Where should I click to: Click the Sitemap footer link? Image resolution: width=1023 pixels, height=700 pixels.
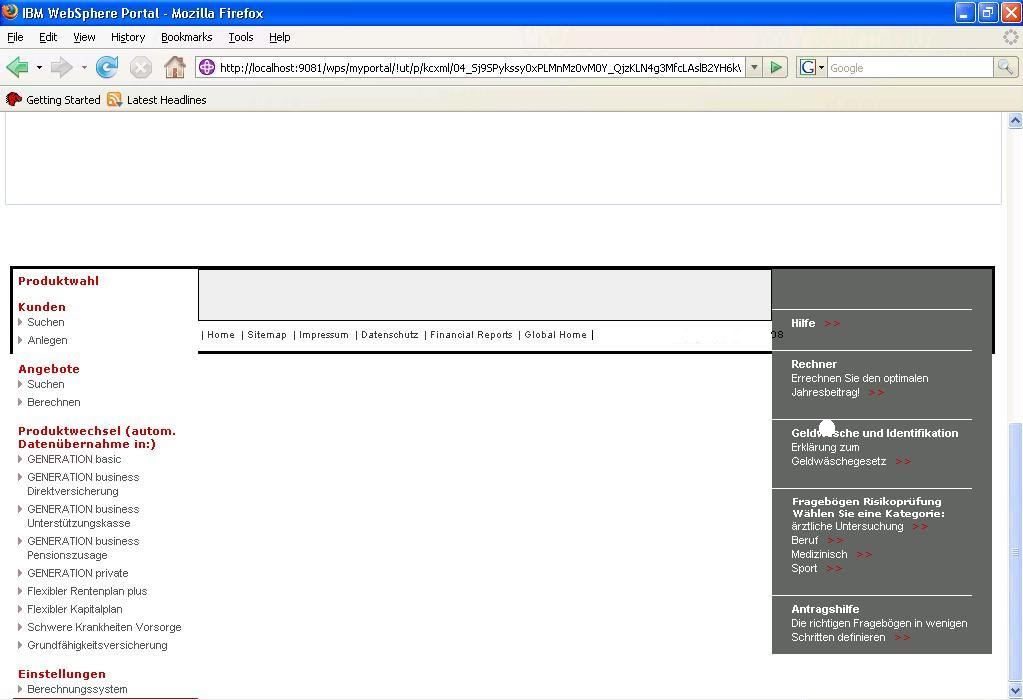(x=267, y=335)
